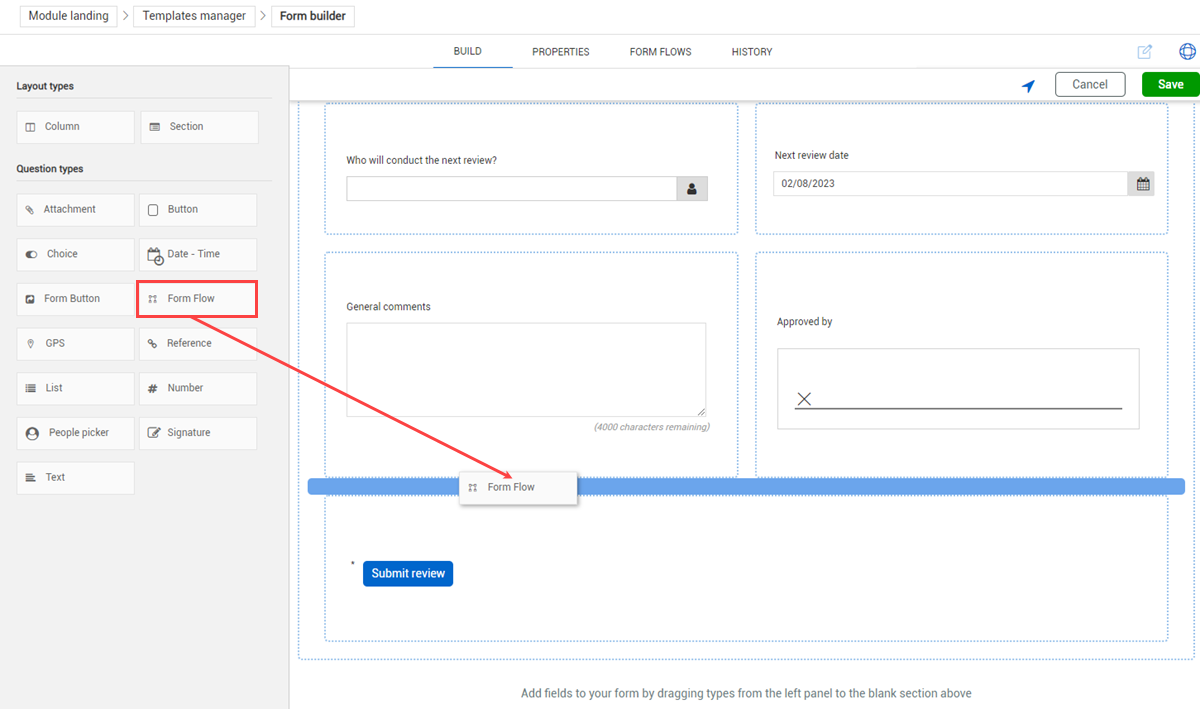Viewport: 1200px width, 709px height.
Task: Pick the People picker question type
Action: pyautogui.click(x=75, y=433)
